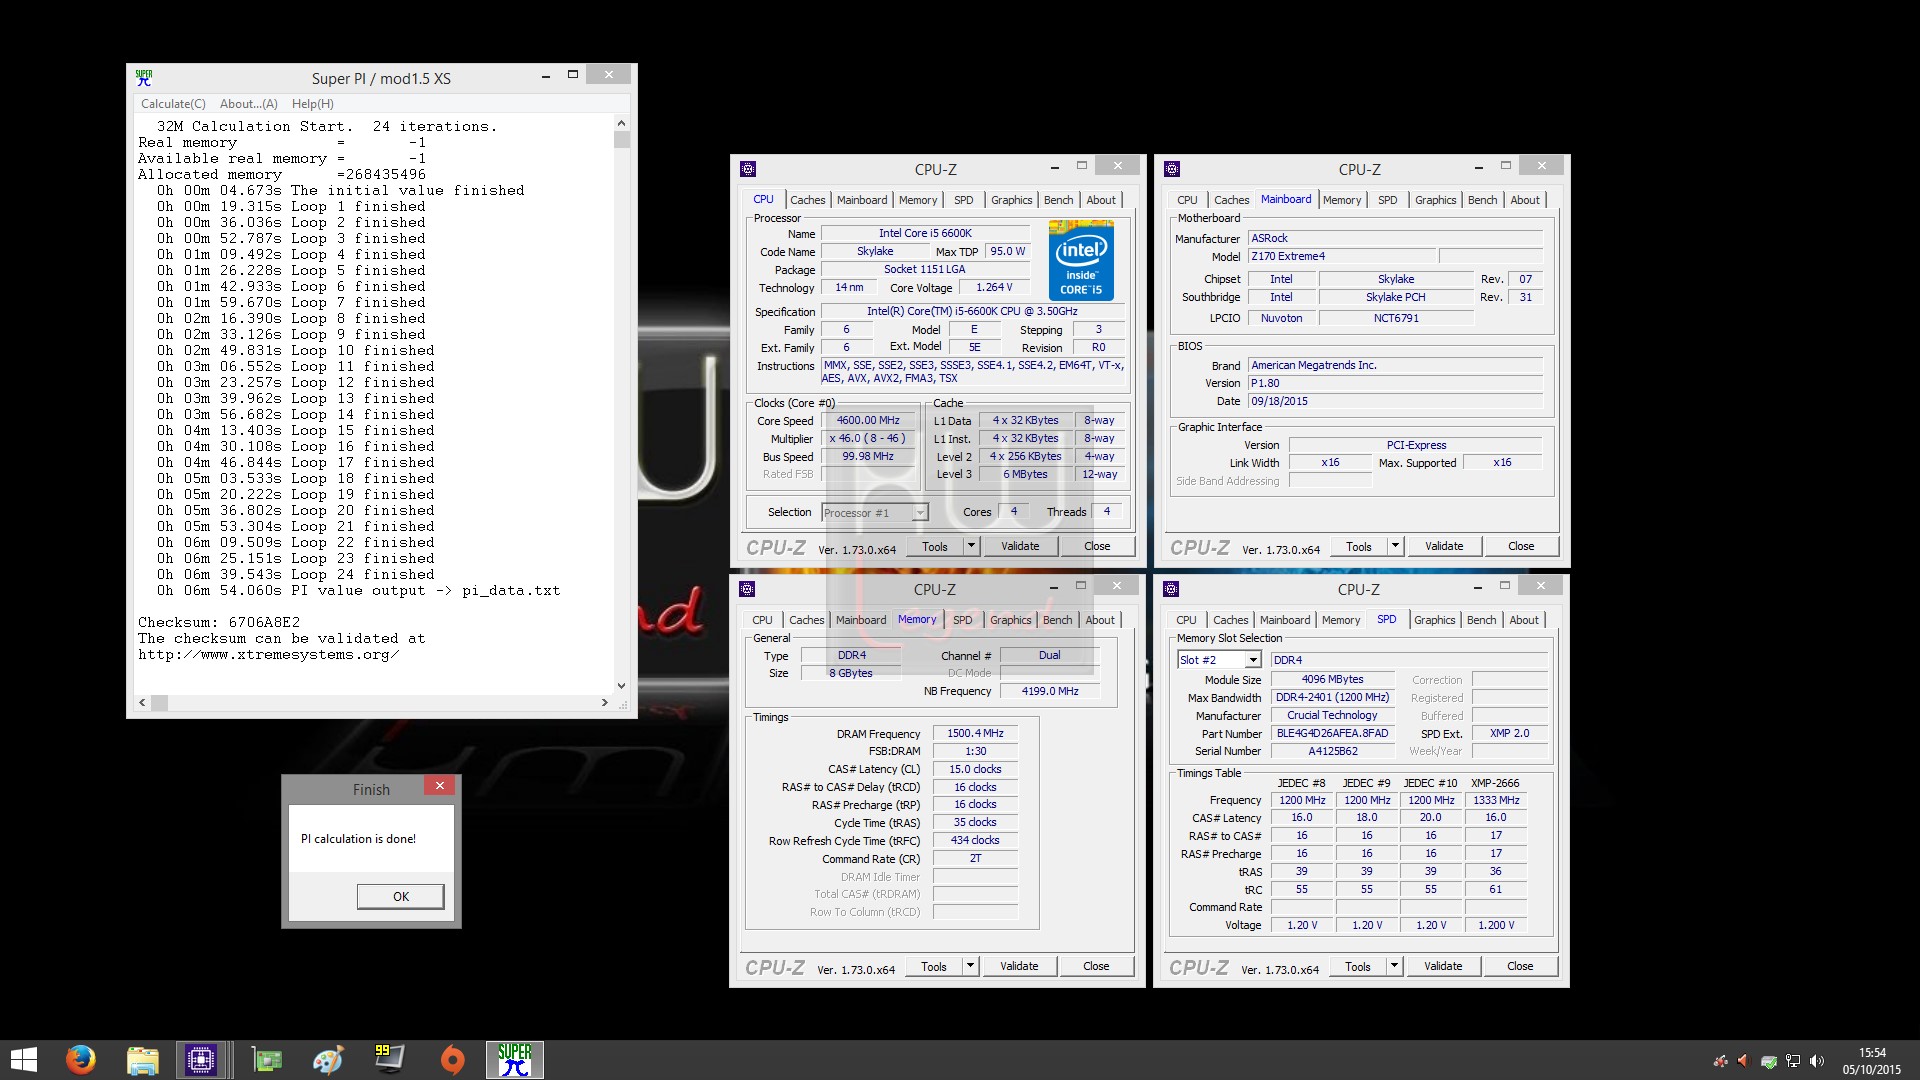Open the green graphics card taskbar app
This screenshot has height=1080, width=1920.
pyautogui.click(x=267, y=1060)
